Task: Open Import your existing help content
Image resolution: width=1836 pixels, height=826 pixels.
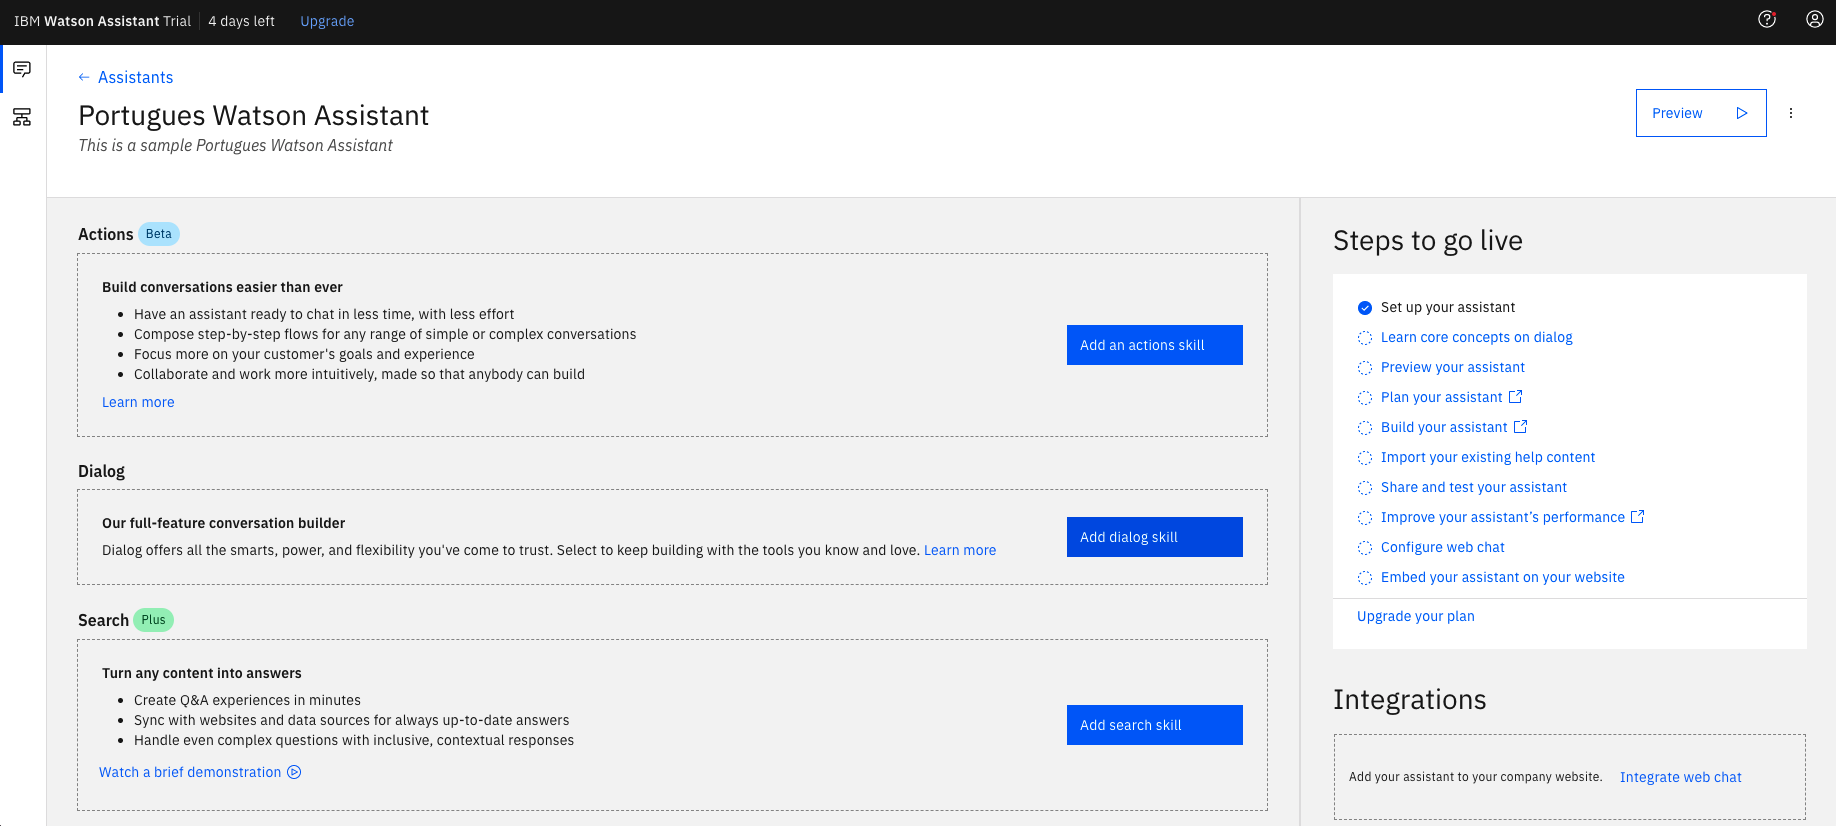Action: [x=1488, y=457]
